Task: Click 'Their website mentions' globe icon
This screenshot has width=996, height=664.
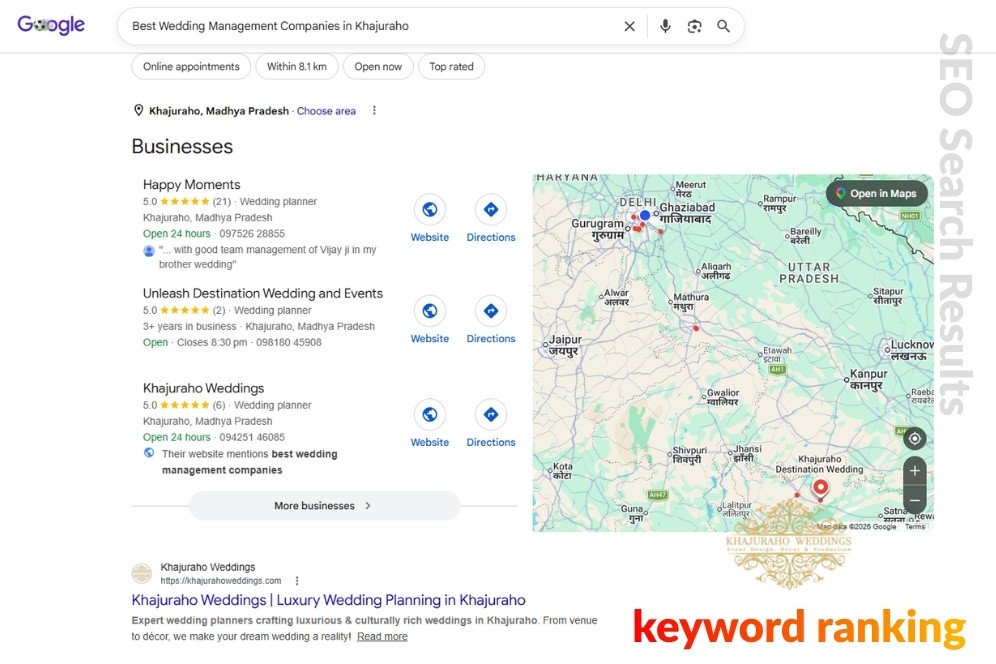Action: [x=149, y=453]
